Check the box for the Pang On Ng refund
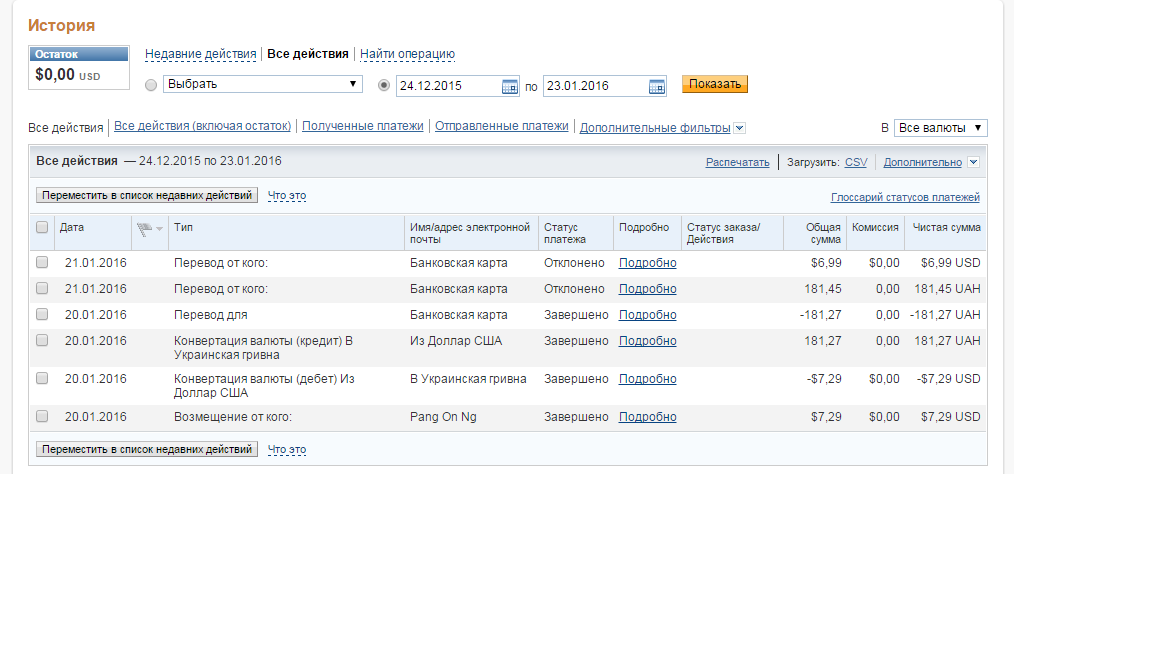 tap(42, 417)
